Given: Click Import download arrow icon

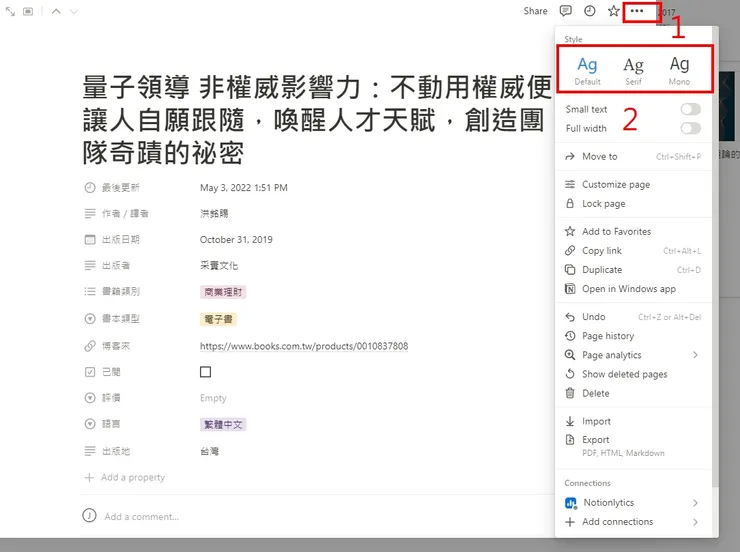Looking at the screenshot, I should coord(570,421).
